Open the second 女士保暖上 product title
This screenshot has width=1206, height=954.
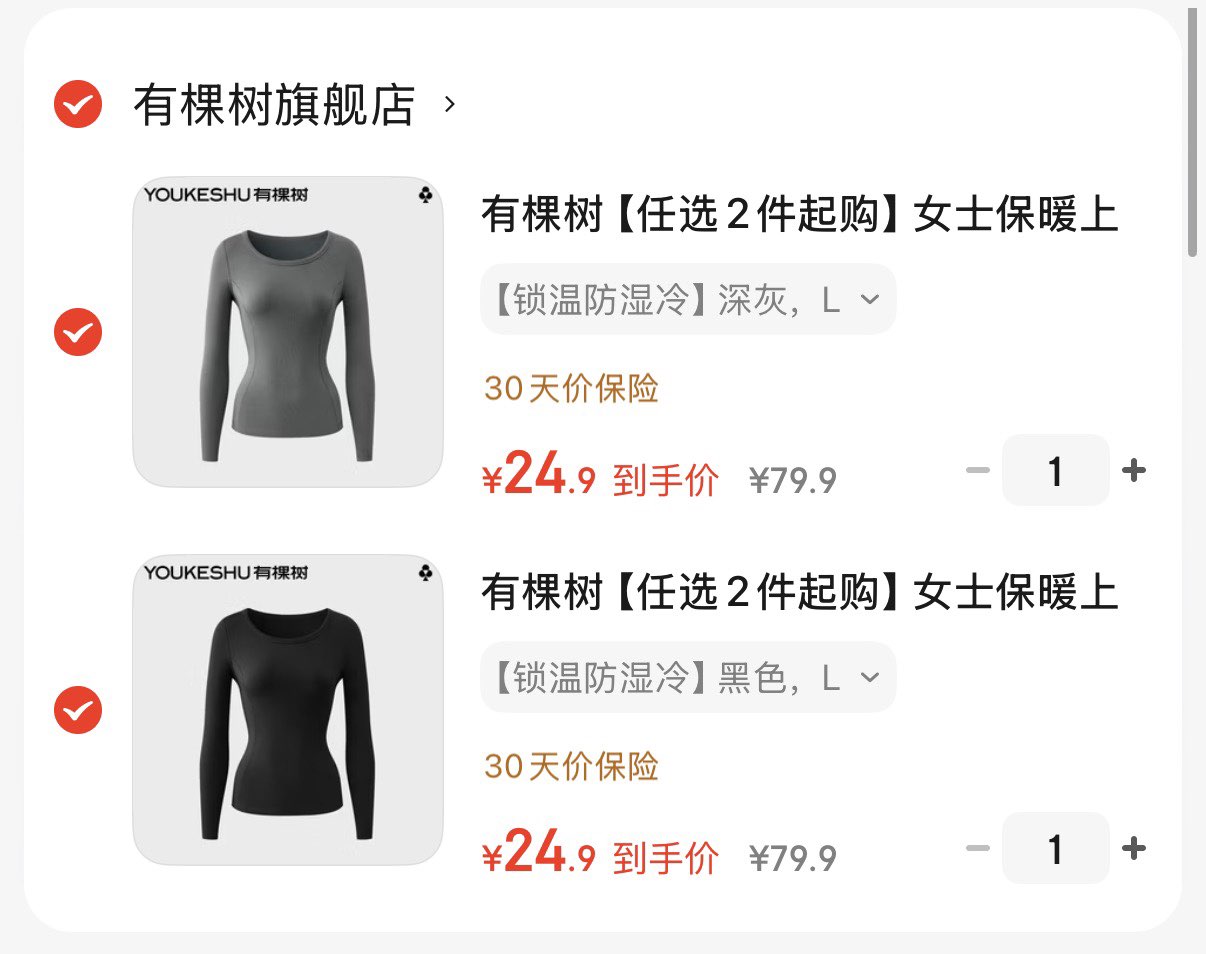click(x=800, y=593)
